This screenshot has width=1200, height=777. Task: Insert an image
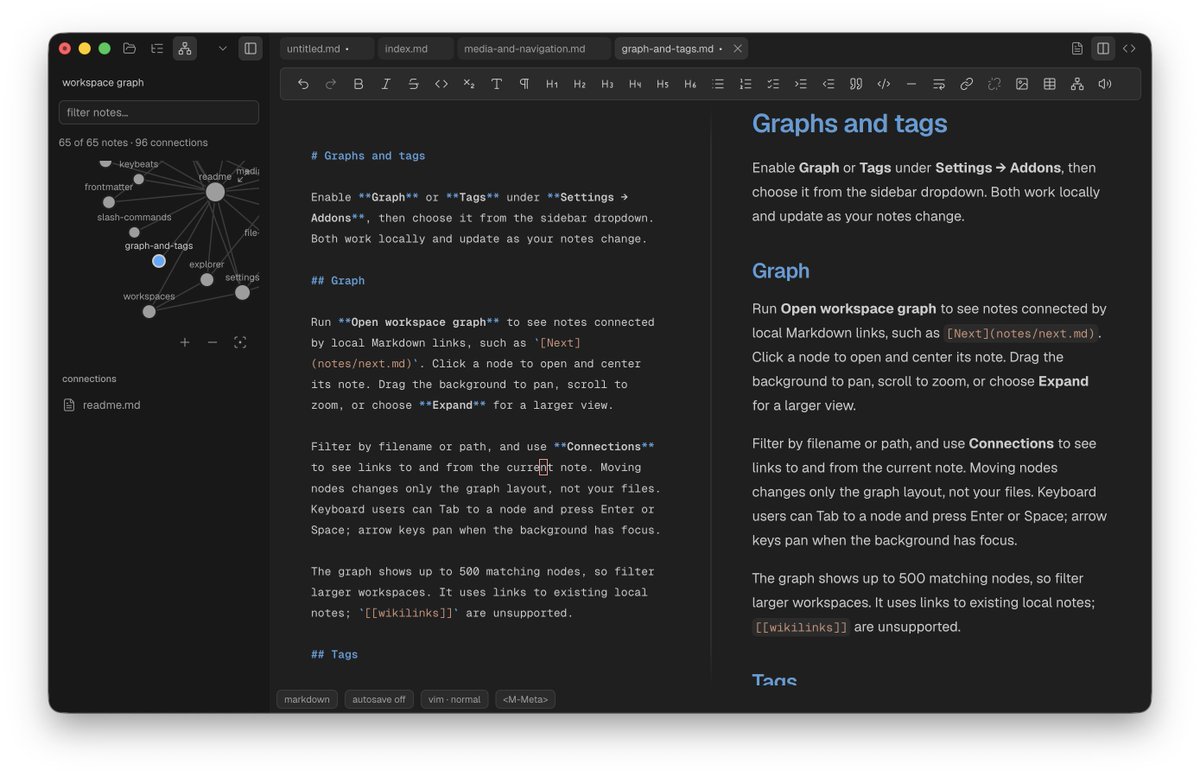[x=1022, y=84]
